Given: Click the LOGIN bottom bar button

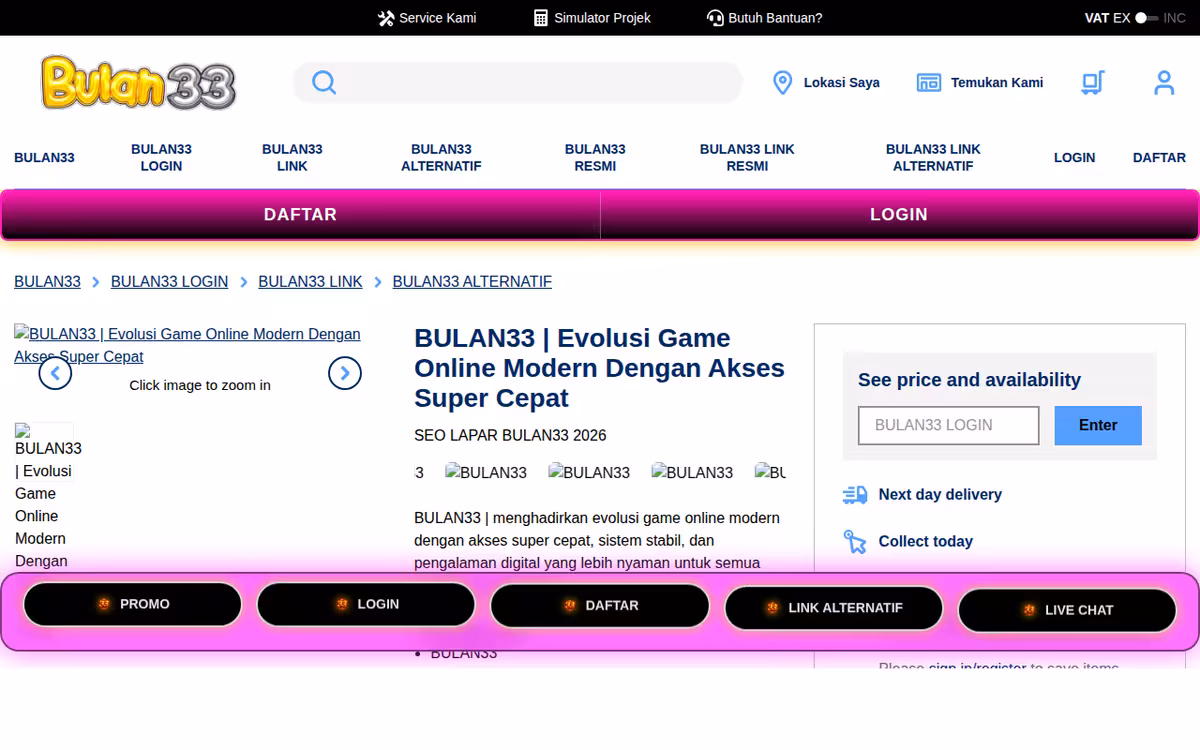Looking at the screenshot, I should pos(366,604).
